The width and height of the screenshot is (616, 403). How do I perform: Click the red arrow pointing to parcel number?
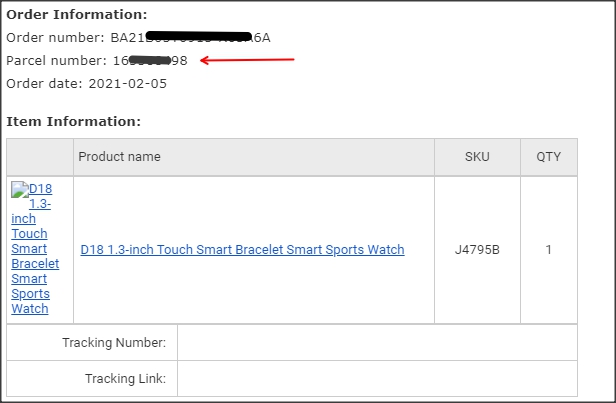pos(247,60)
